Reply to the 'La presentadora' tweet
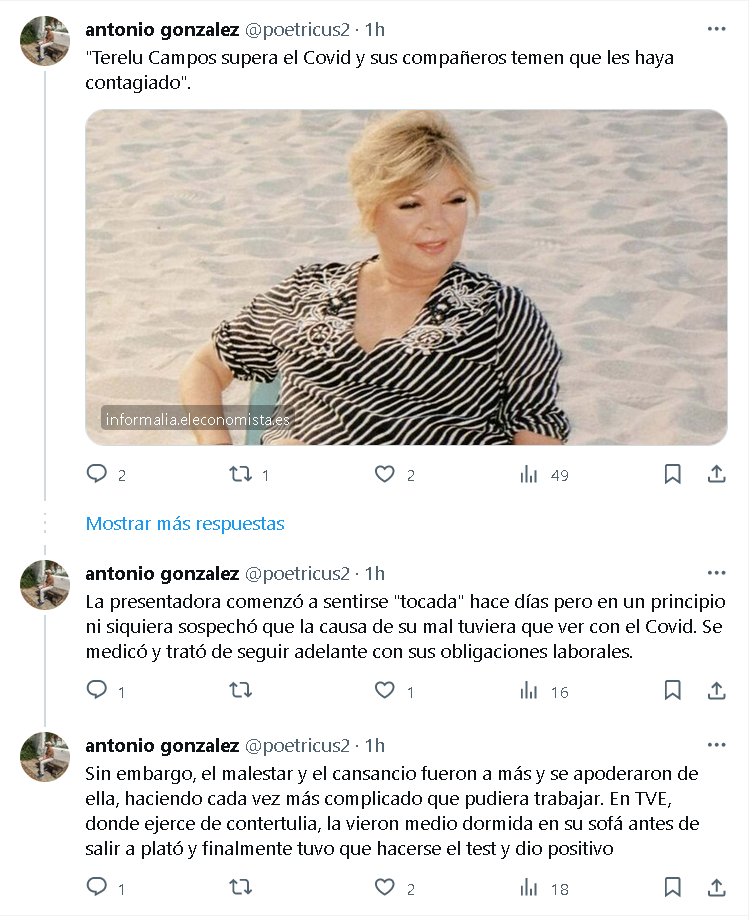Viewport: 756px width, 920px height. click(x=97, y=690)
